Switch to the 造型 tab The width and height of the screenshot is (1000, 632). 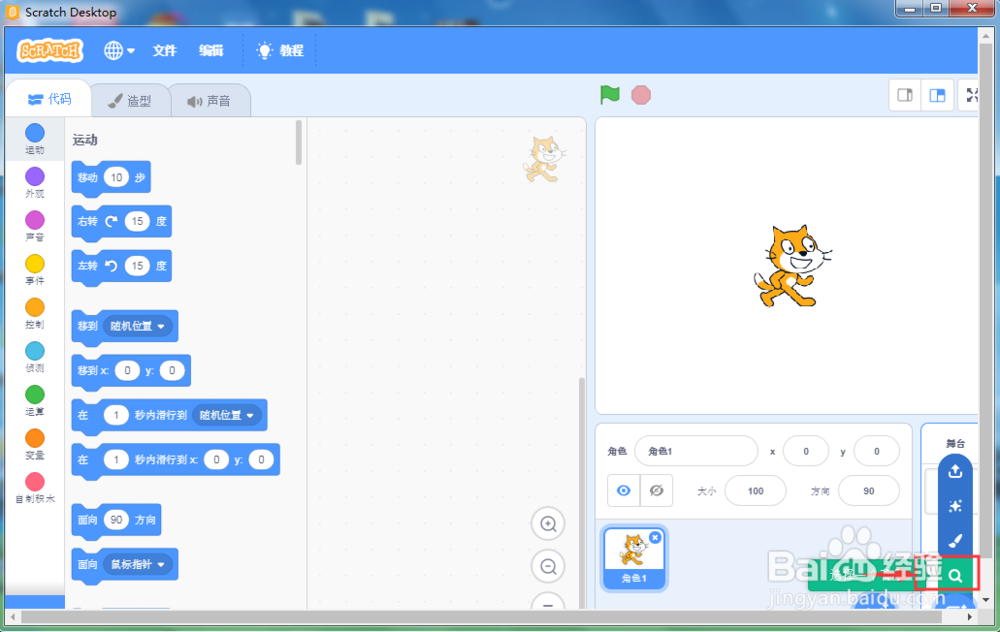(130, 101)
